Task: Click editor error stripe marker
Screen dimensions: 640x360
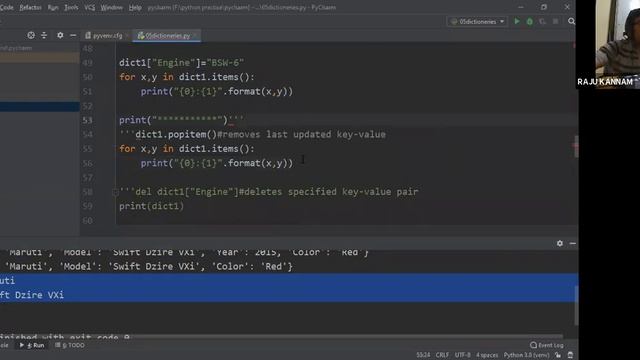Action: click(x=576, y=146)
